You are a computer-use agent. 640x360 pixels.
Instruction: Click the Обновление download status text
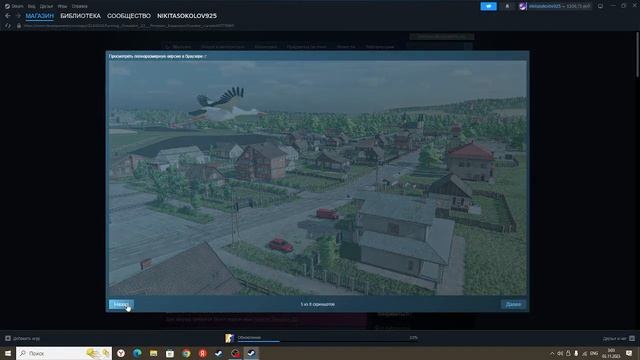(x=249, y=337)
